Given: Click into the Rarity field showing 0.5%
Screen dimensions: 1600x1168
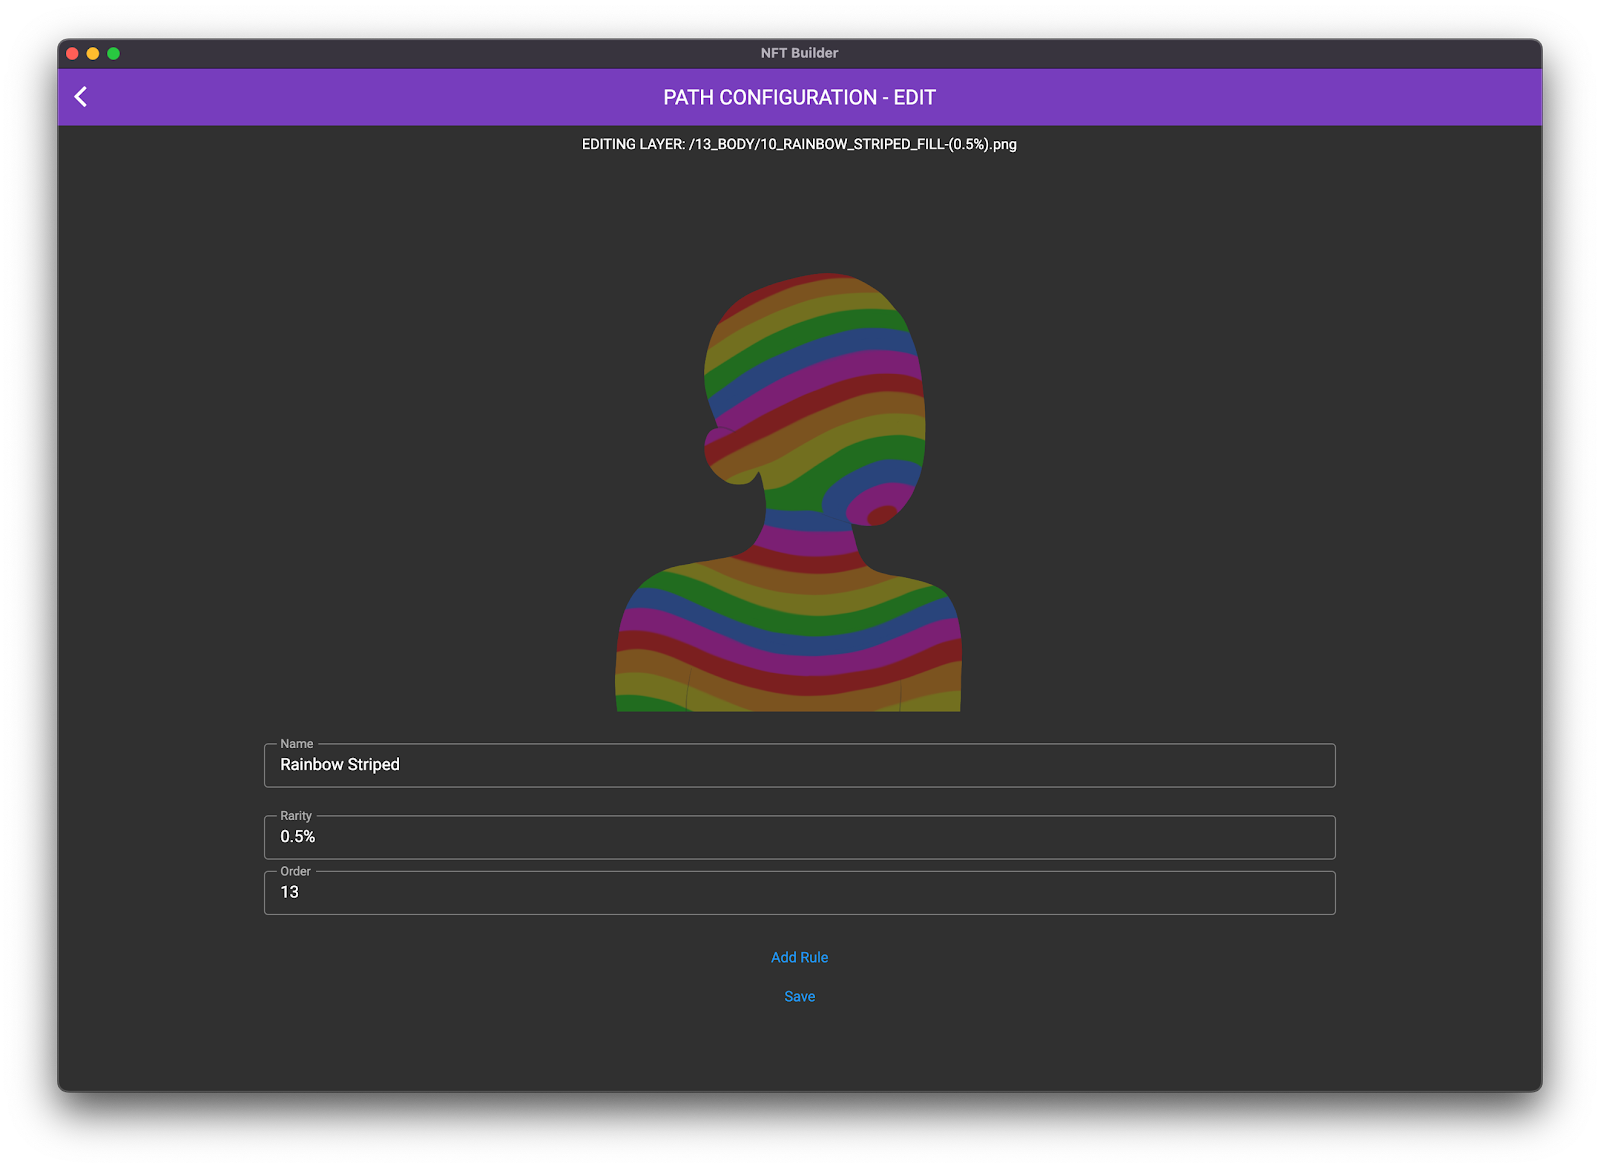Looking at the screenshot, I should point(799,837).
